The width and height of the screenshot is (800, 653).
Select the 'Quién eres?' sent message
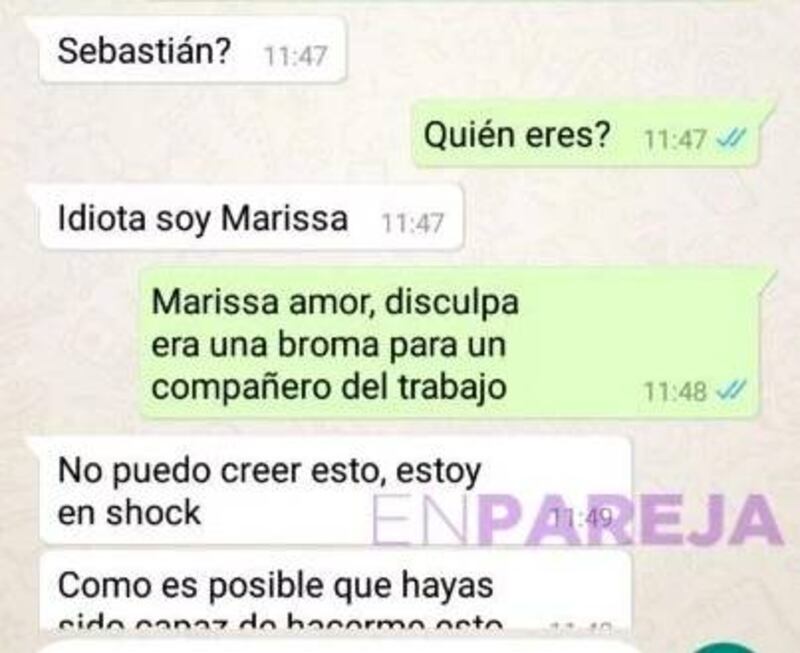(x=585, y=135)
